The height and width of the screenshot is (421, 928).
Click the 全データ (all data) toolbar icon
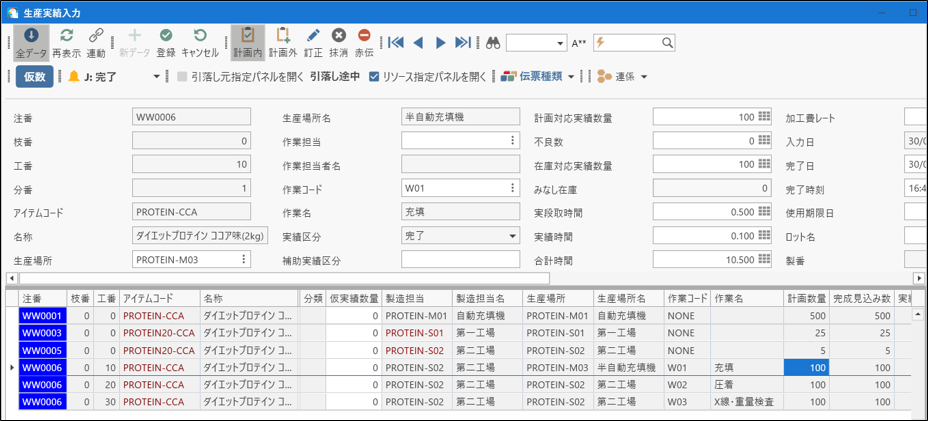coord(32,37)
